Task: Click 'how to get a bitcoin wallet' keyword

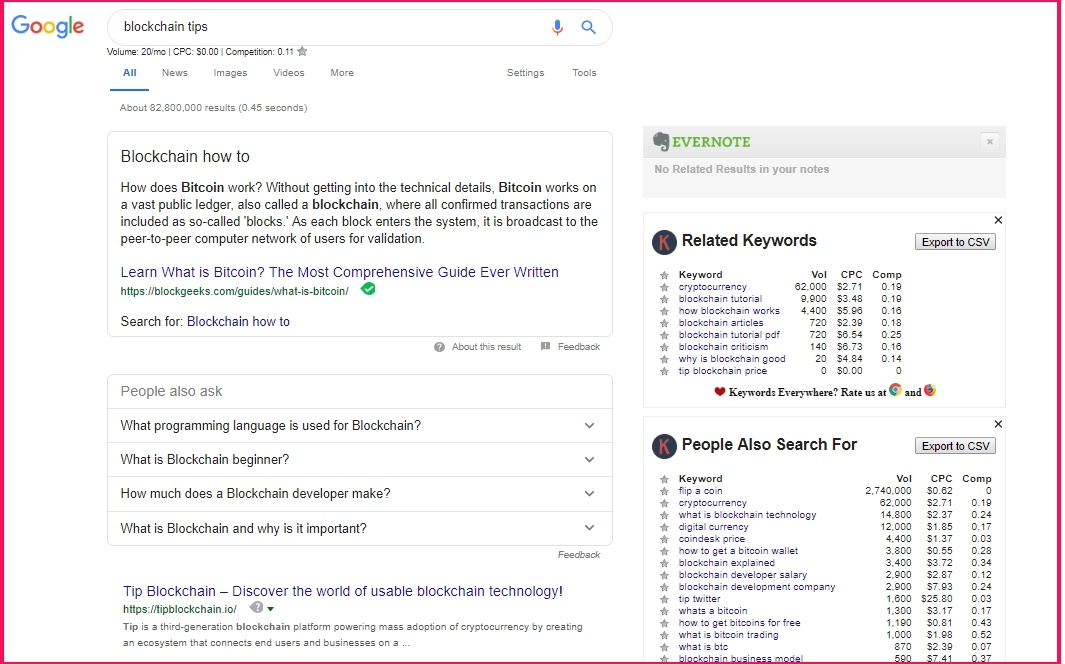Action: 738,551
